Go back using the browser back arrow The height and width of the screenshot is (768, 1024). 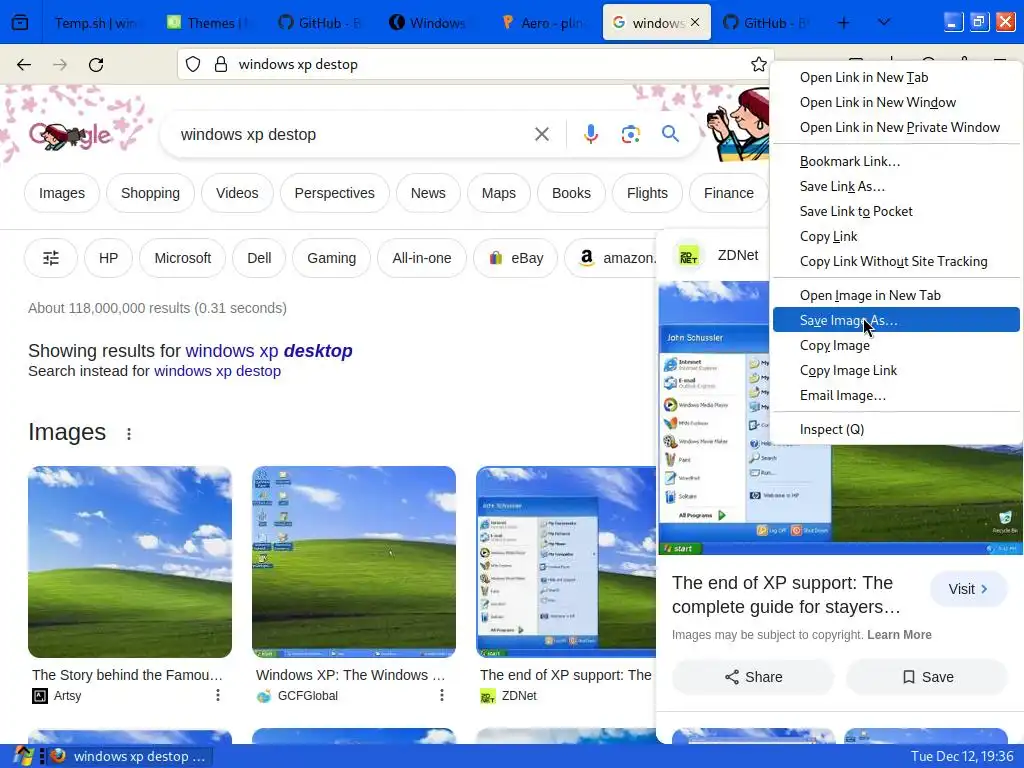(x=24, y=65)
